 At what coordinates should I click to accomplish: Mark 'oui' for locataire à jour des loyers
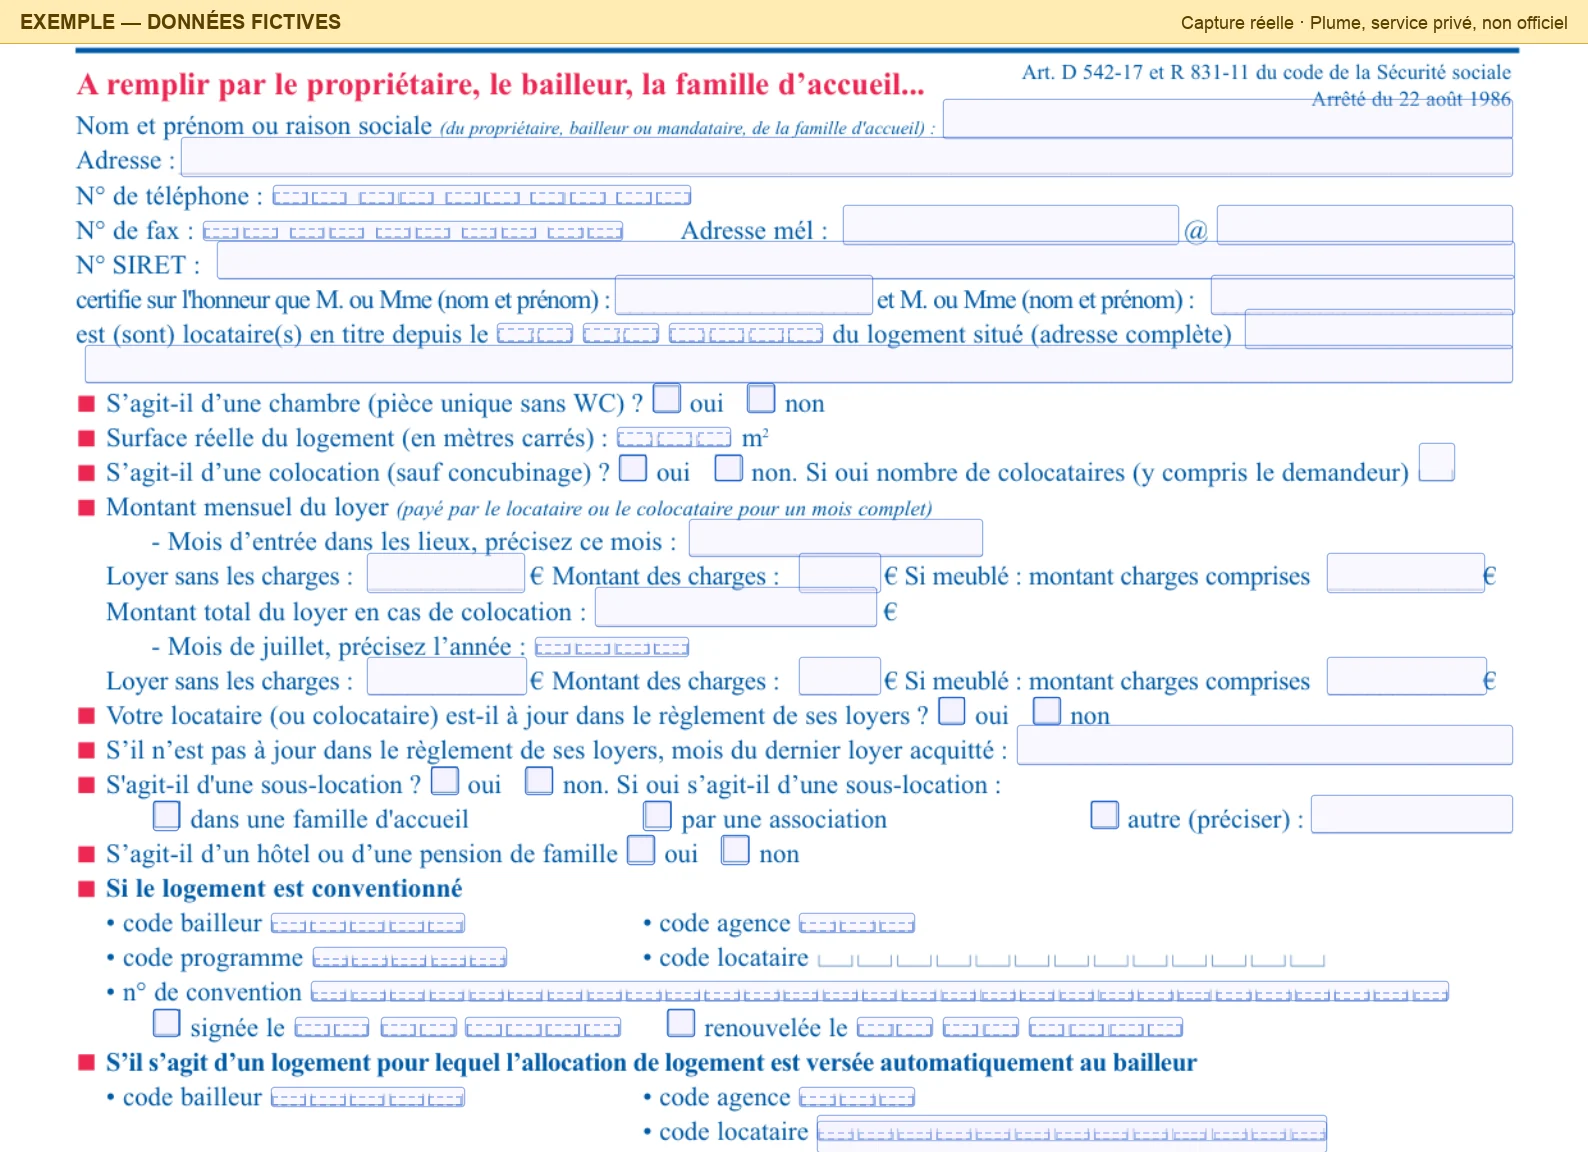click(x=952, y=710)
